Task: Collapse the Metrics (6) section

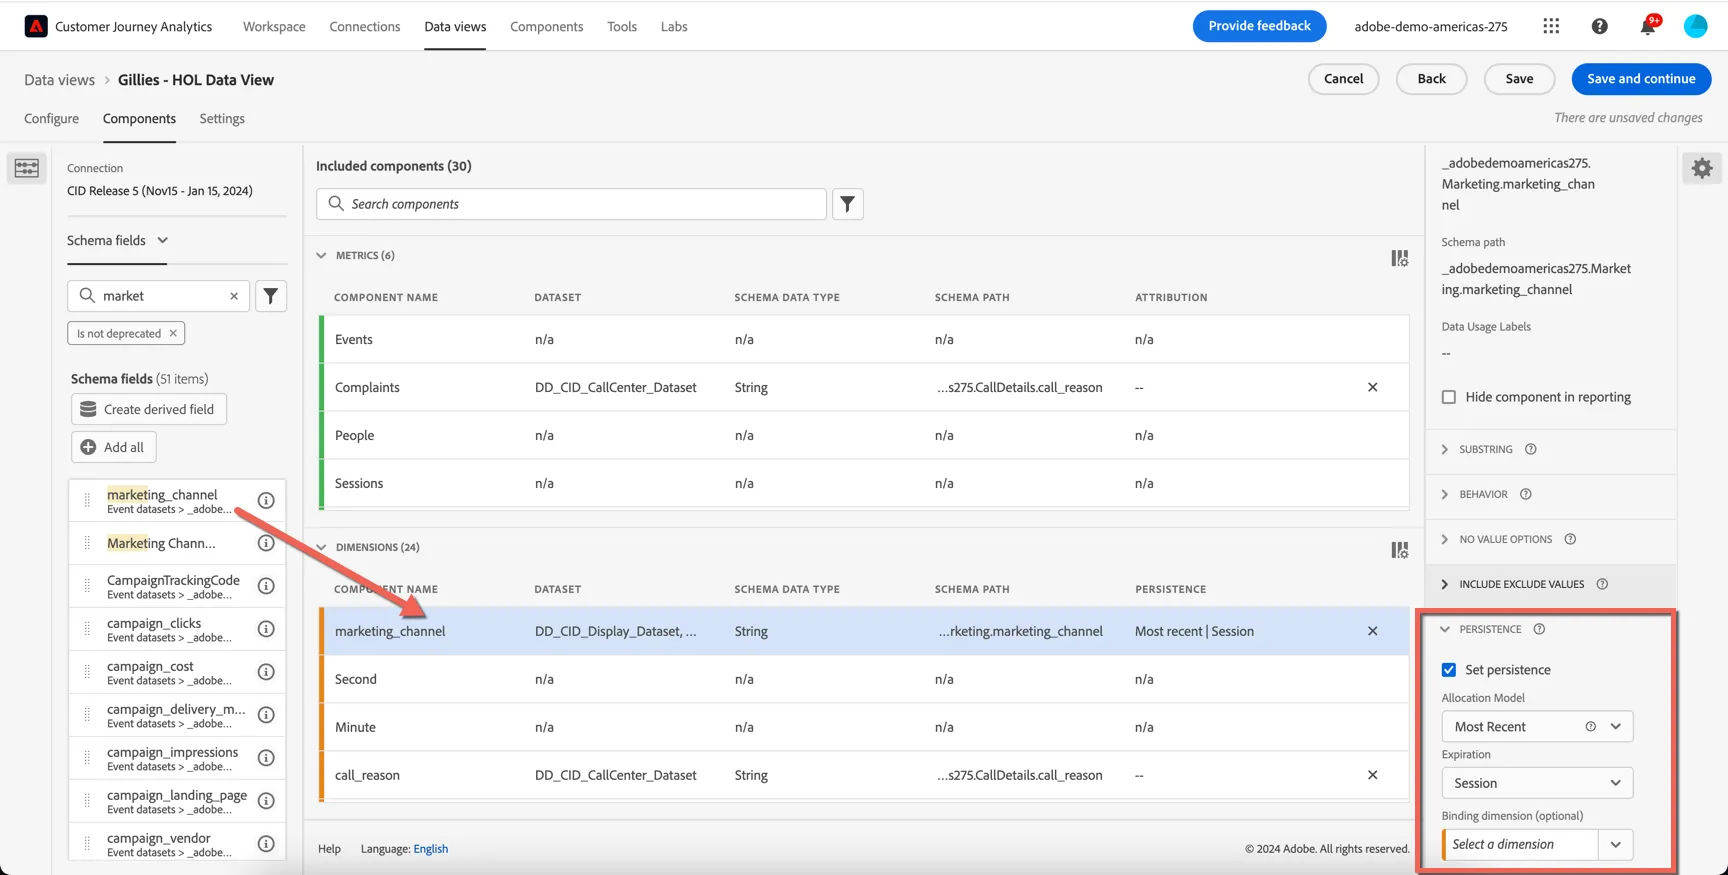Action: (x=321, y=255)
